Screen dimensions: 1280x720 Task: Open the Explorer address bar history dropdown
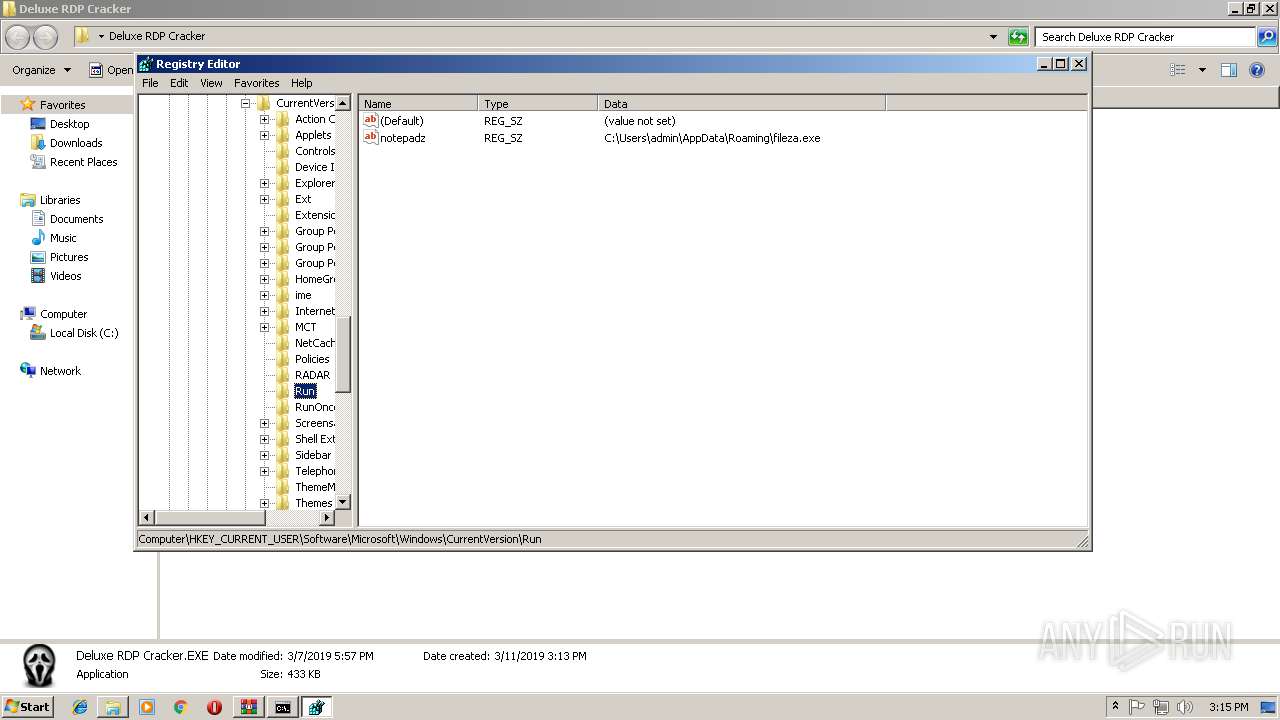click(993, 37)
